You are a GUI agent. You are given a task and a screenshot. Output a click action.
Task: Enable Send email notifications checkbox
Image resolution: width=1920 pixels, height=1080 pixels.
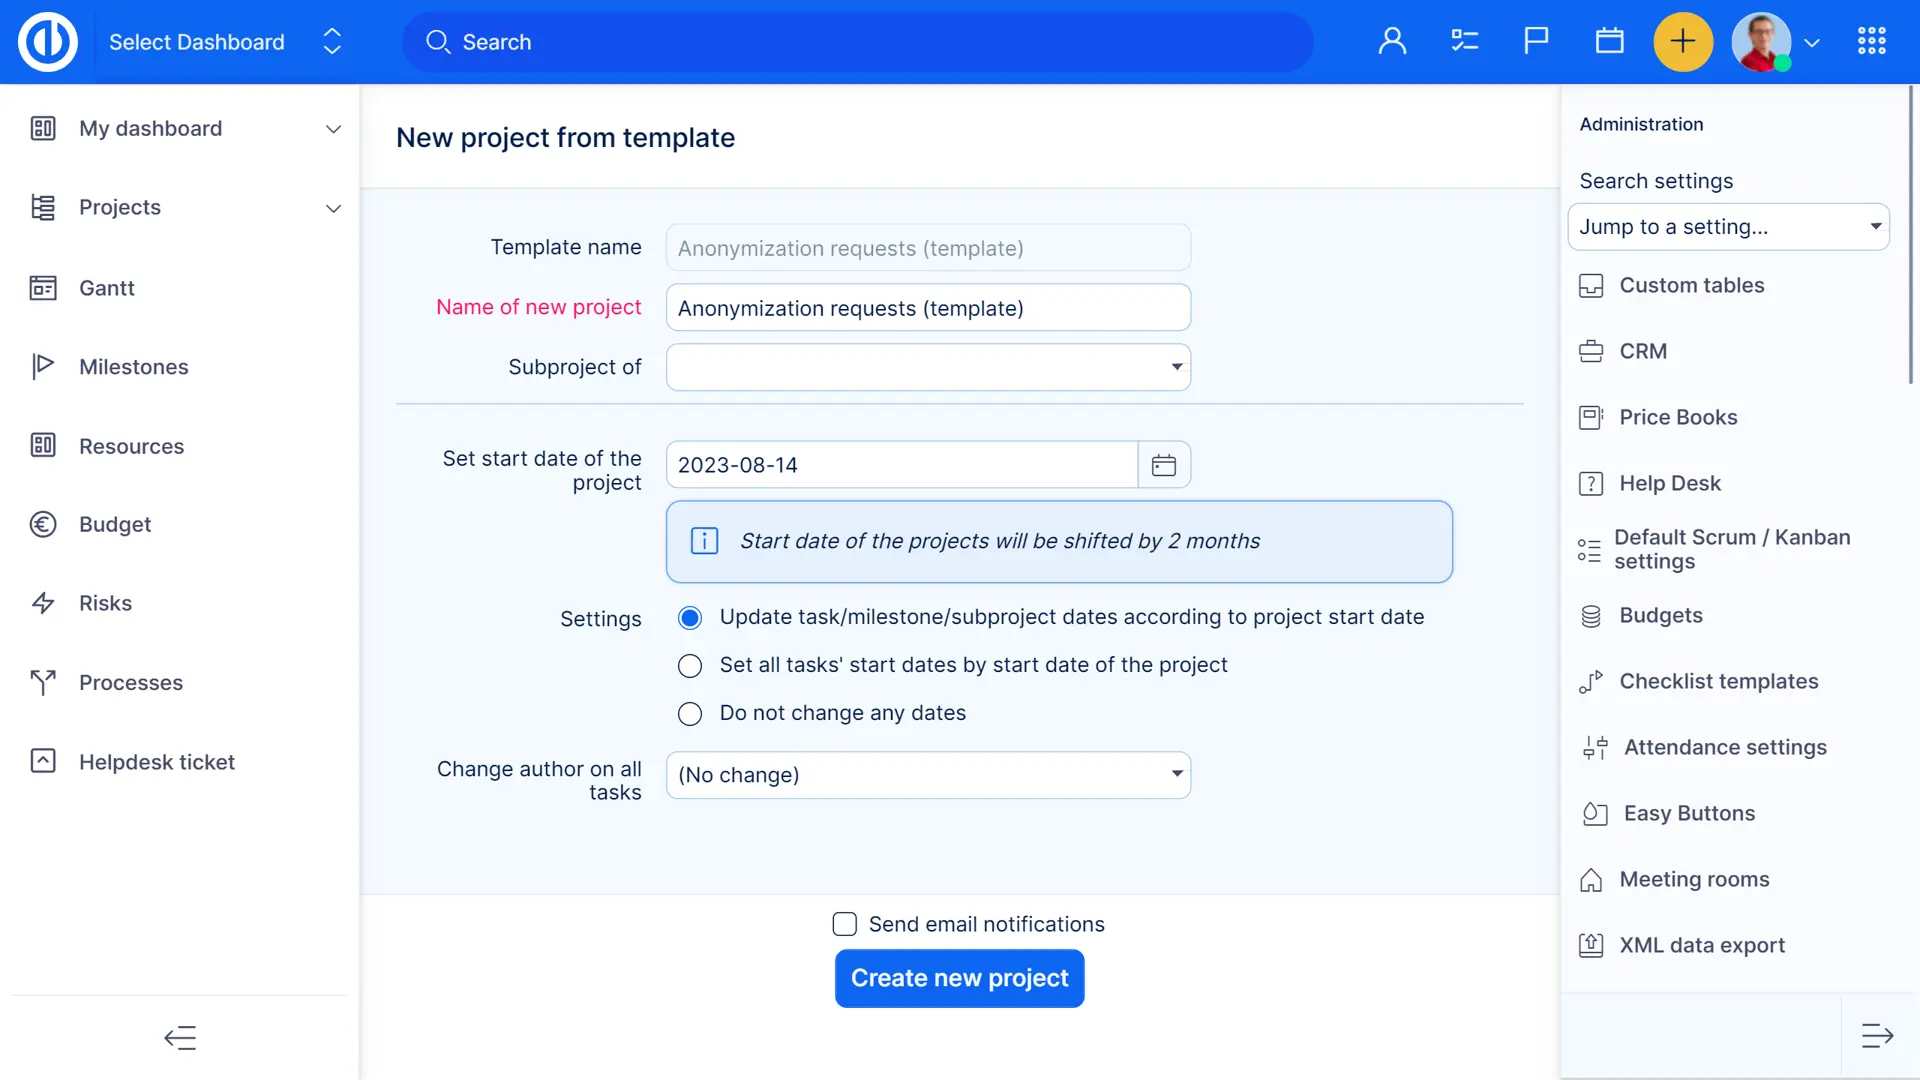pyautogui.click(x=845, y=924)
